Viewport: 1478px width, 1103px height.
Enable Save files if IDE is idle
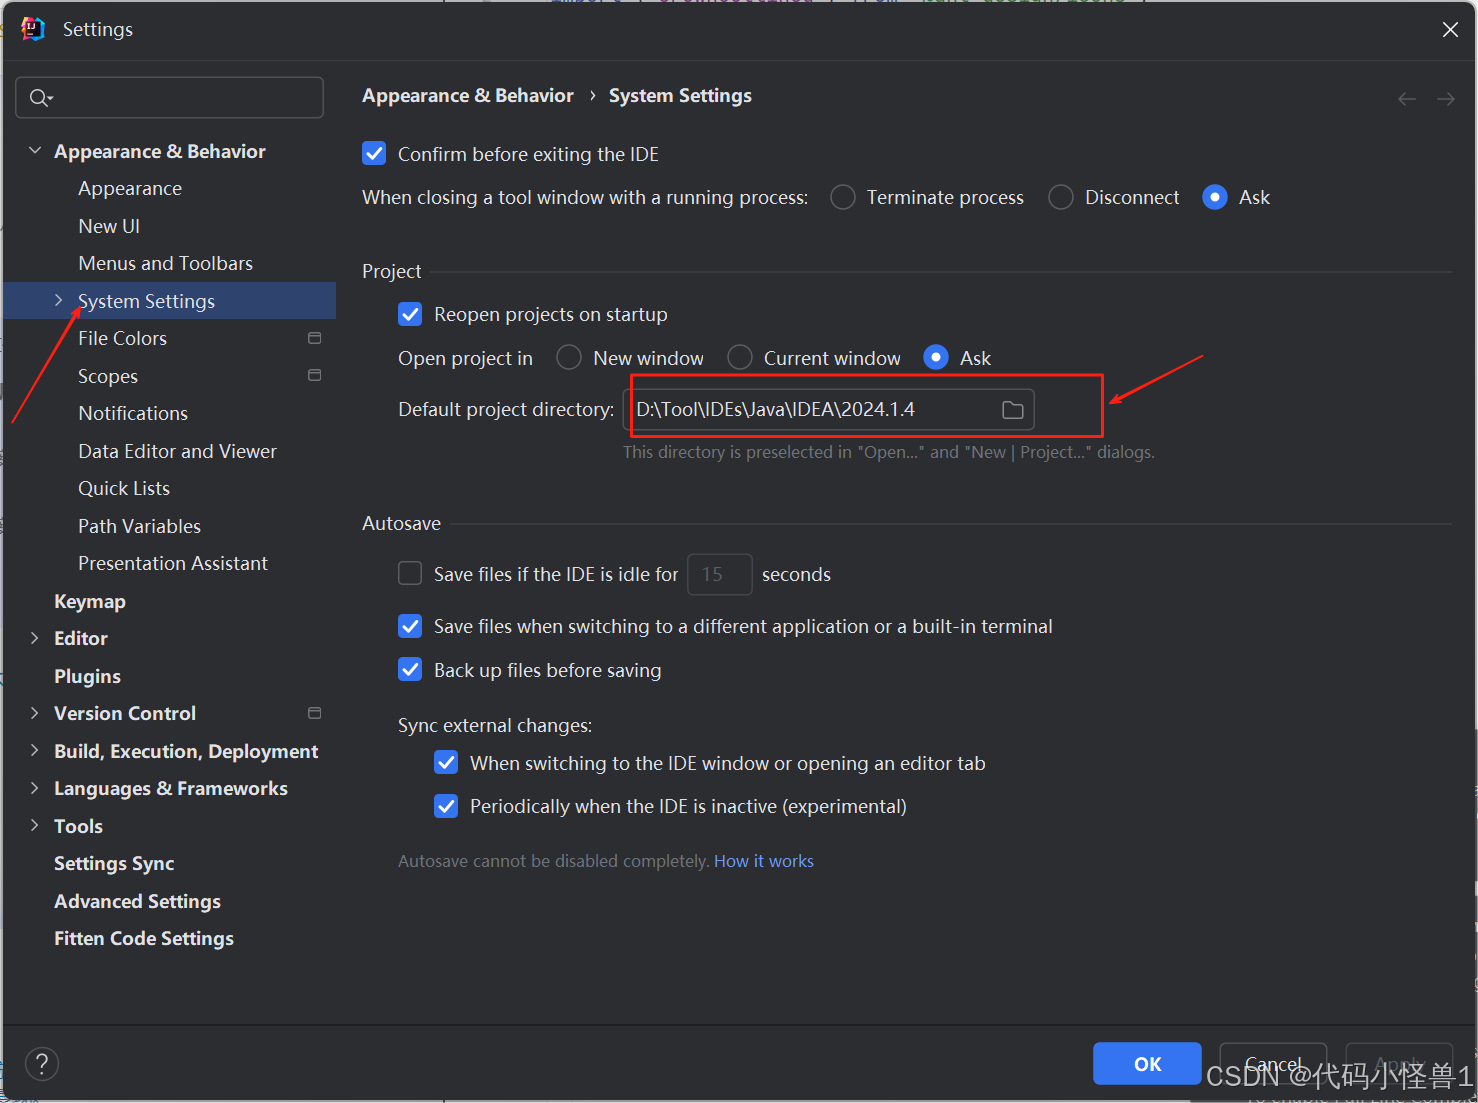coord(410,573)
